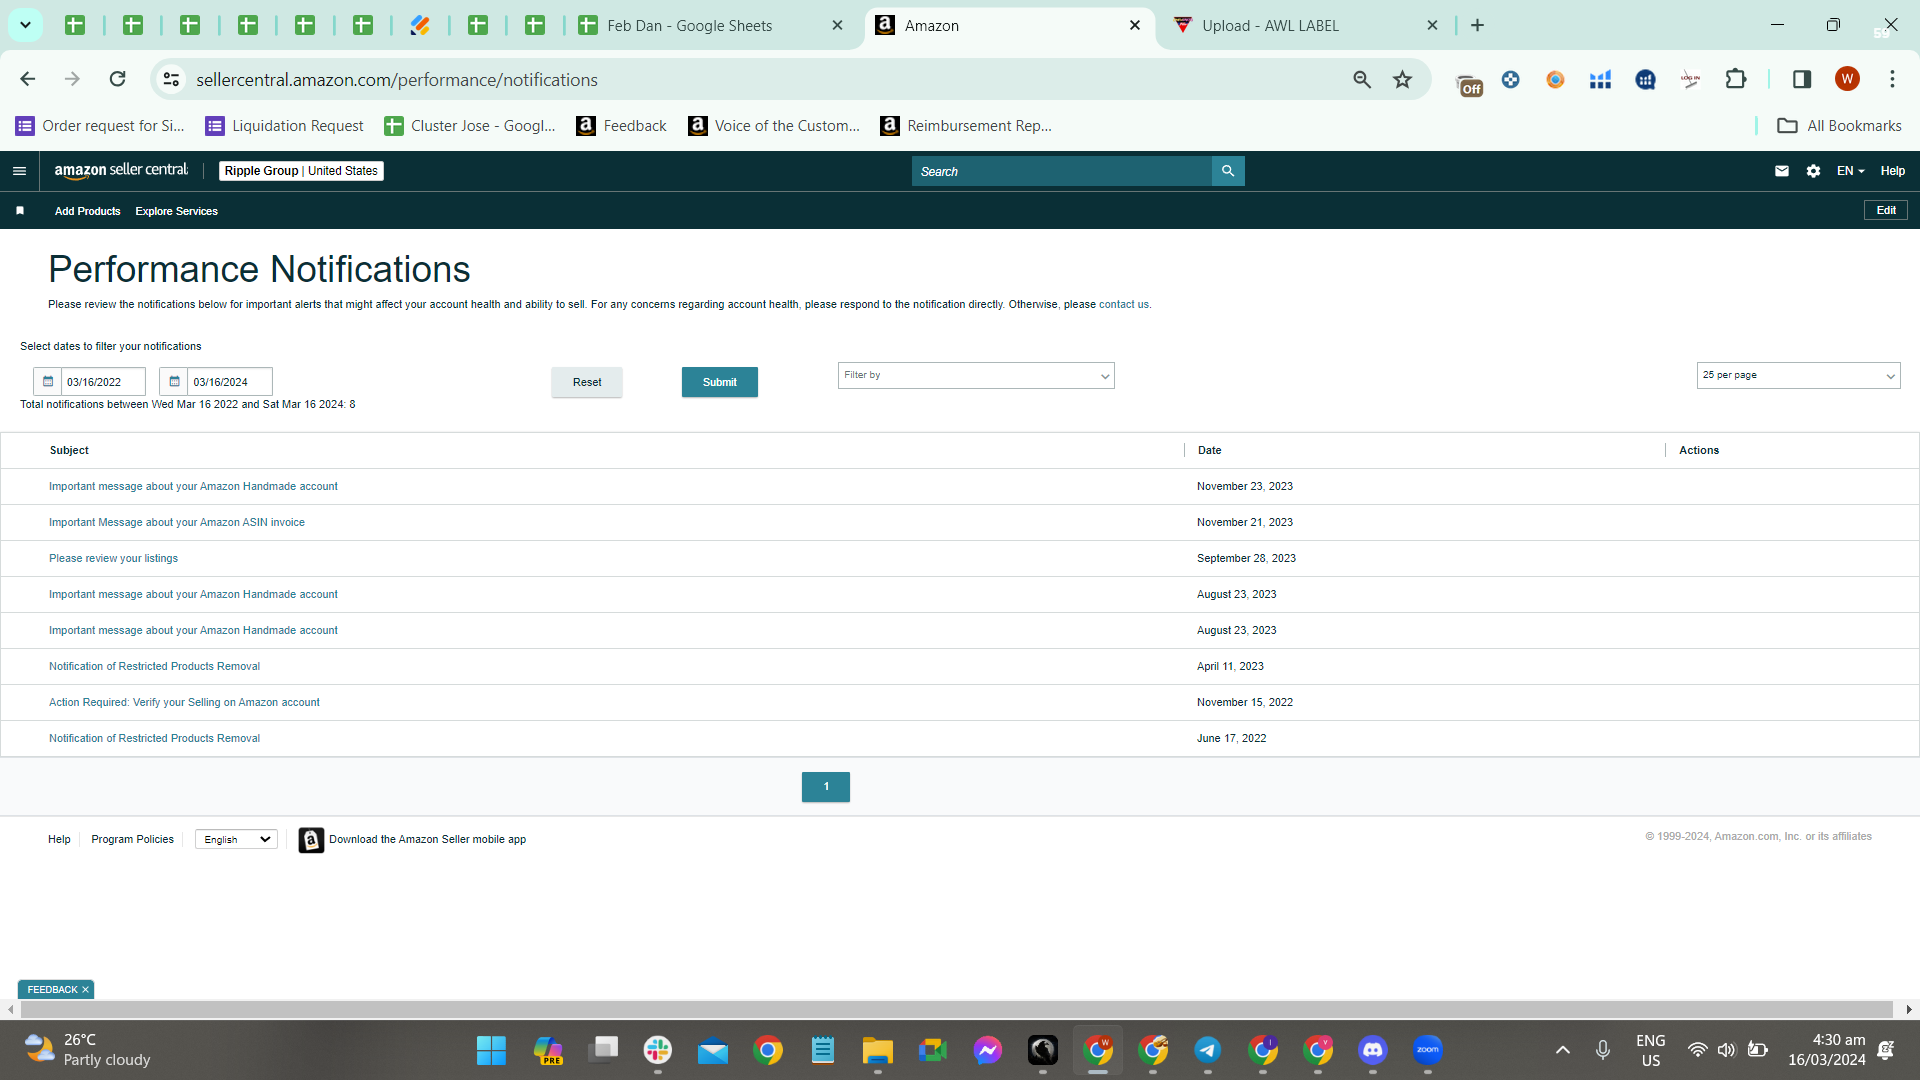
Task: Click the start date input field
Action: 103,382
